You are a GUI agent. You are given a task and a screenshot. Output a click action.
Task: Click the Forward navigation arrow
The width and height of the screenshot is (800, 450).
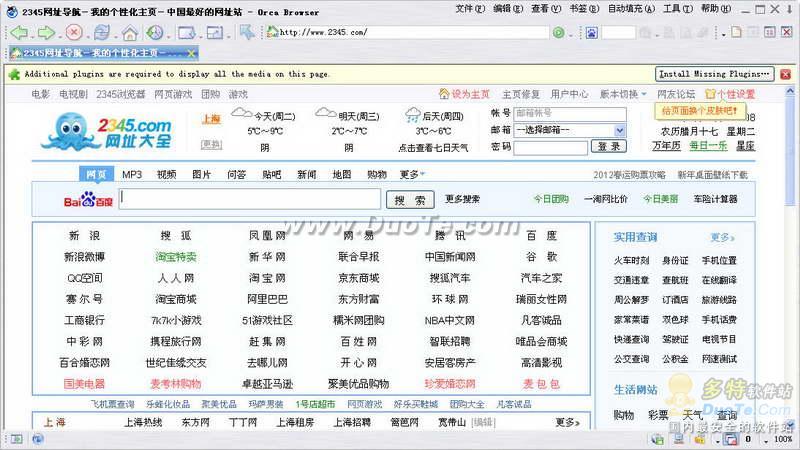pos(45,32)
